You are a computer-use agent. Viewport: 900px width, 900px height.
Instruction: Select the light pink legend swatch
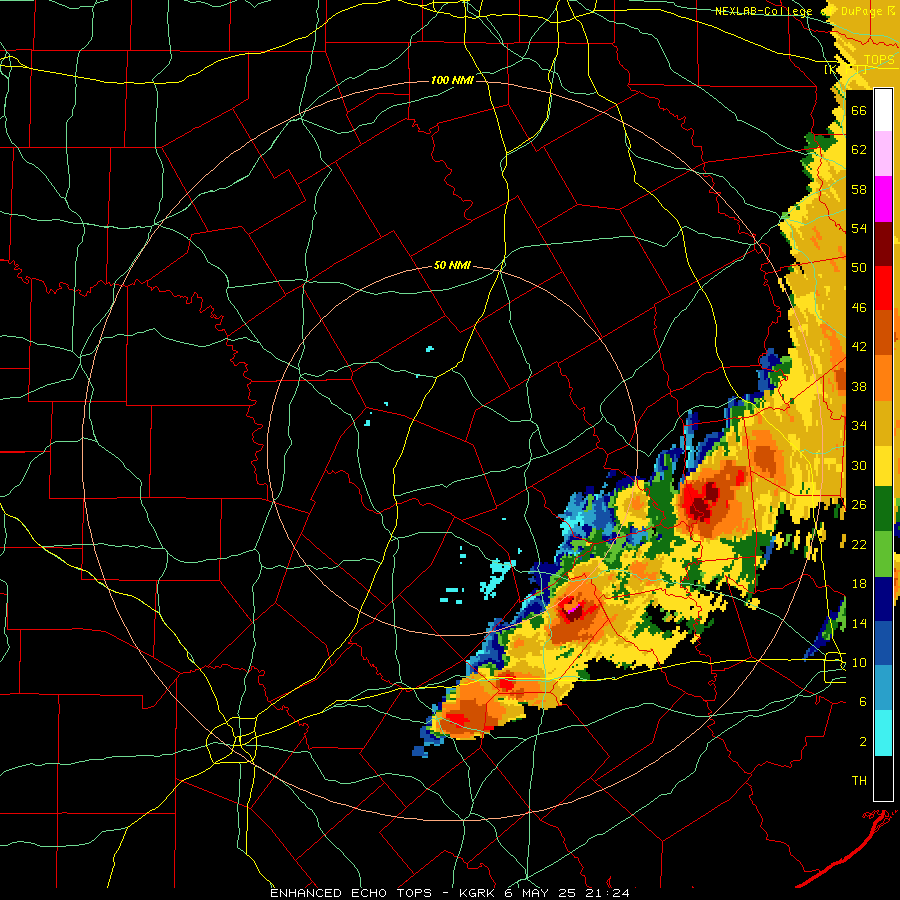[883, 154]
